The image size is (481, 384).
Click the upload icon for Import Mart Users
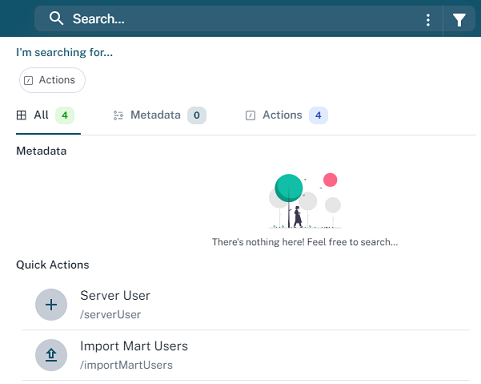coord(51,355)
